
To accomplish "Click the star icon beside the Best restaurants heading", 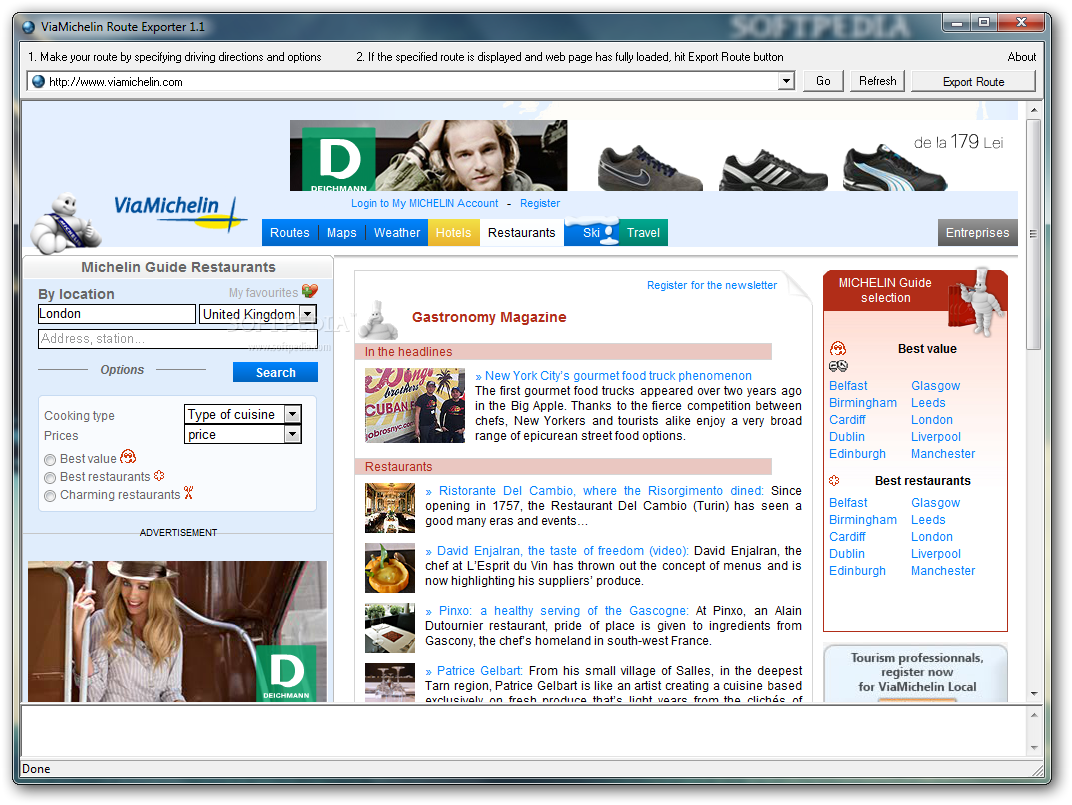I will (834, 481).
